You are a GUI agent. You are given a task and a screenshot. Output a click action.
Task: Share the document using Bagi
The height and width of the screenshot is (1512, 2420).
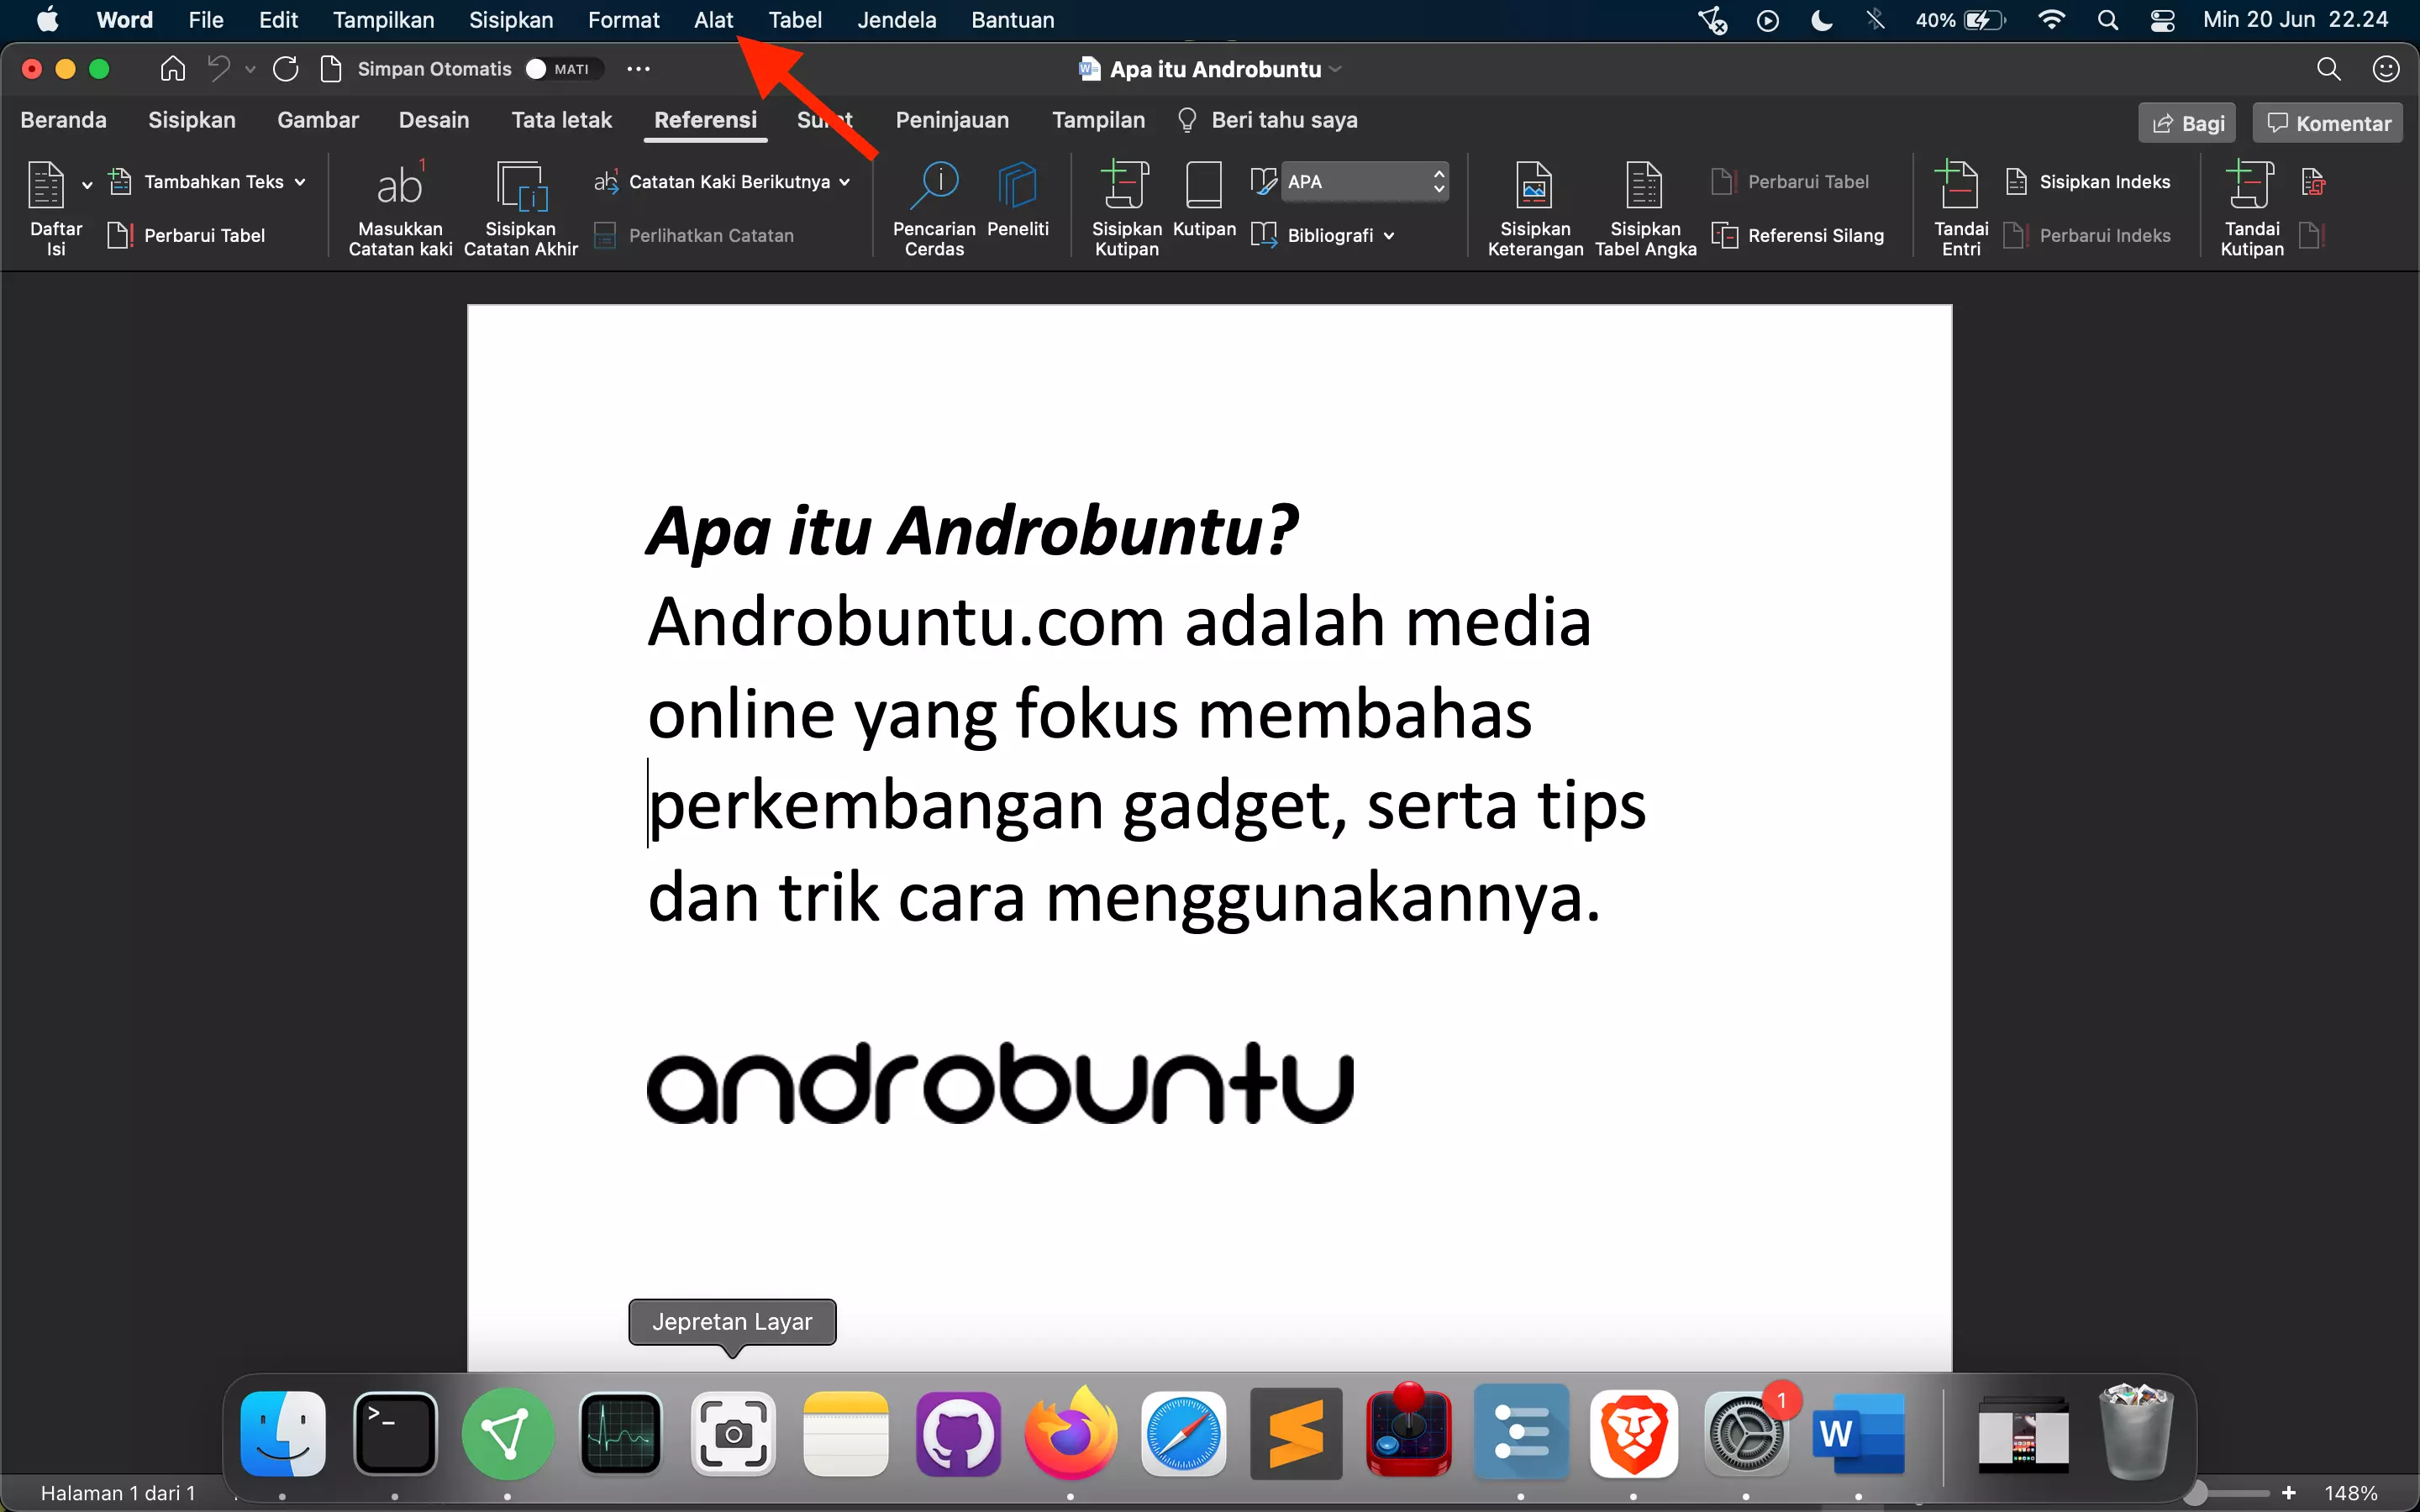(x=2186, y=121)
